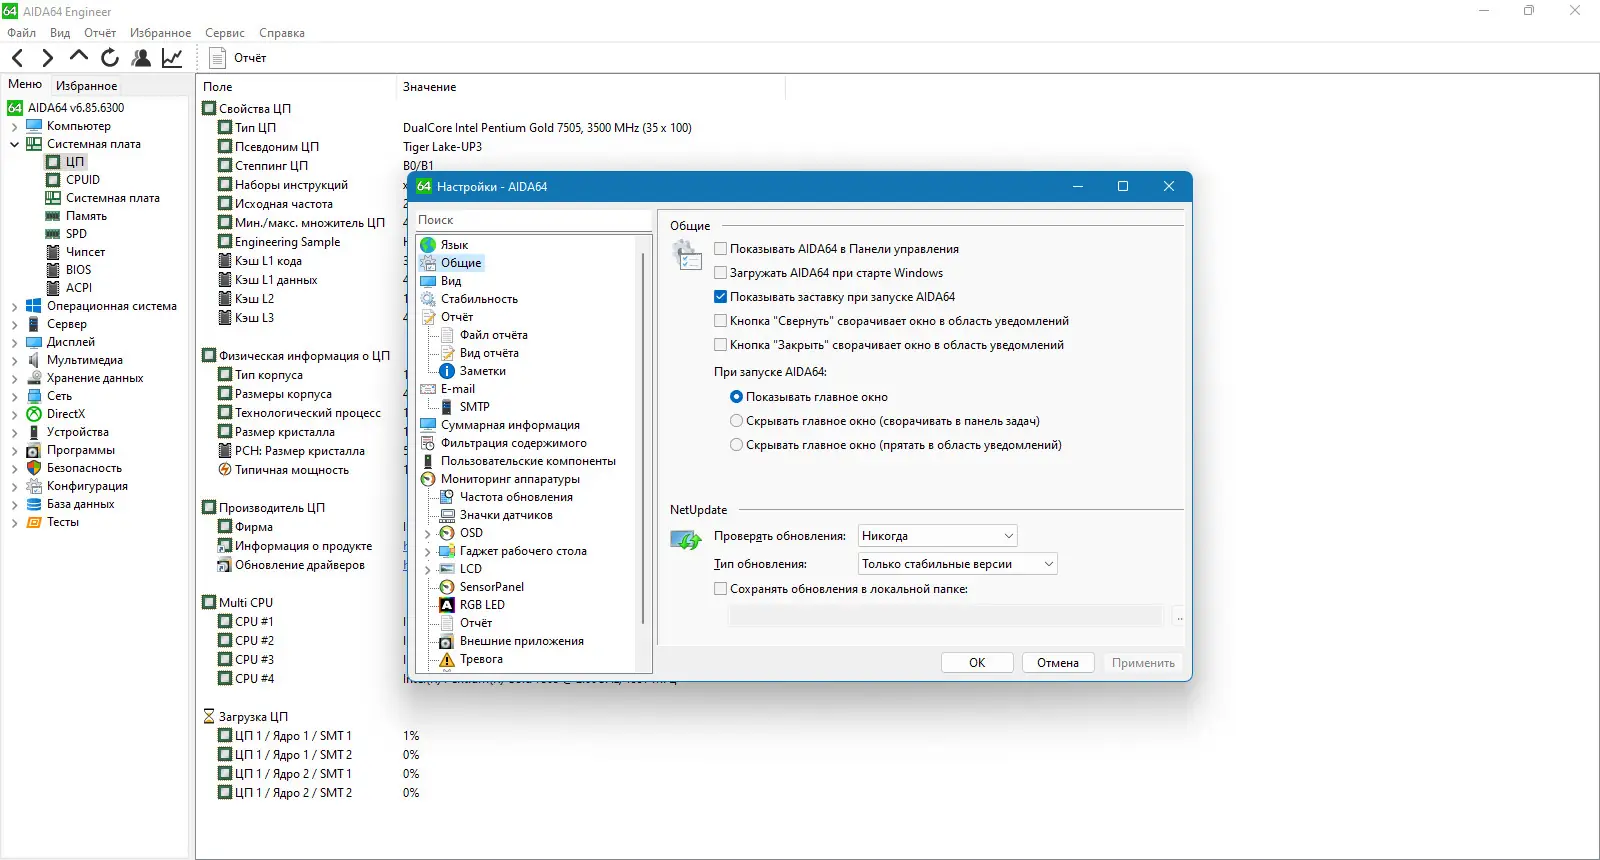This screenshot has height=860, width=1600.
Task: Expand the Операционная система node
Action: tap(15, 307)
